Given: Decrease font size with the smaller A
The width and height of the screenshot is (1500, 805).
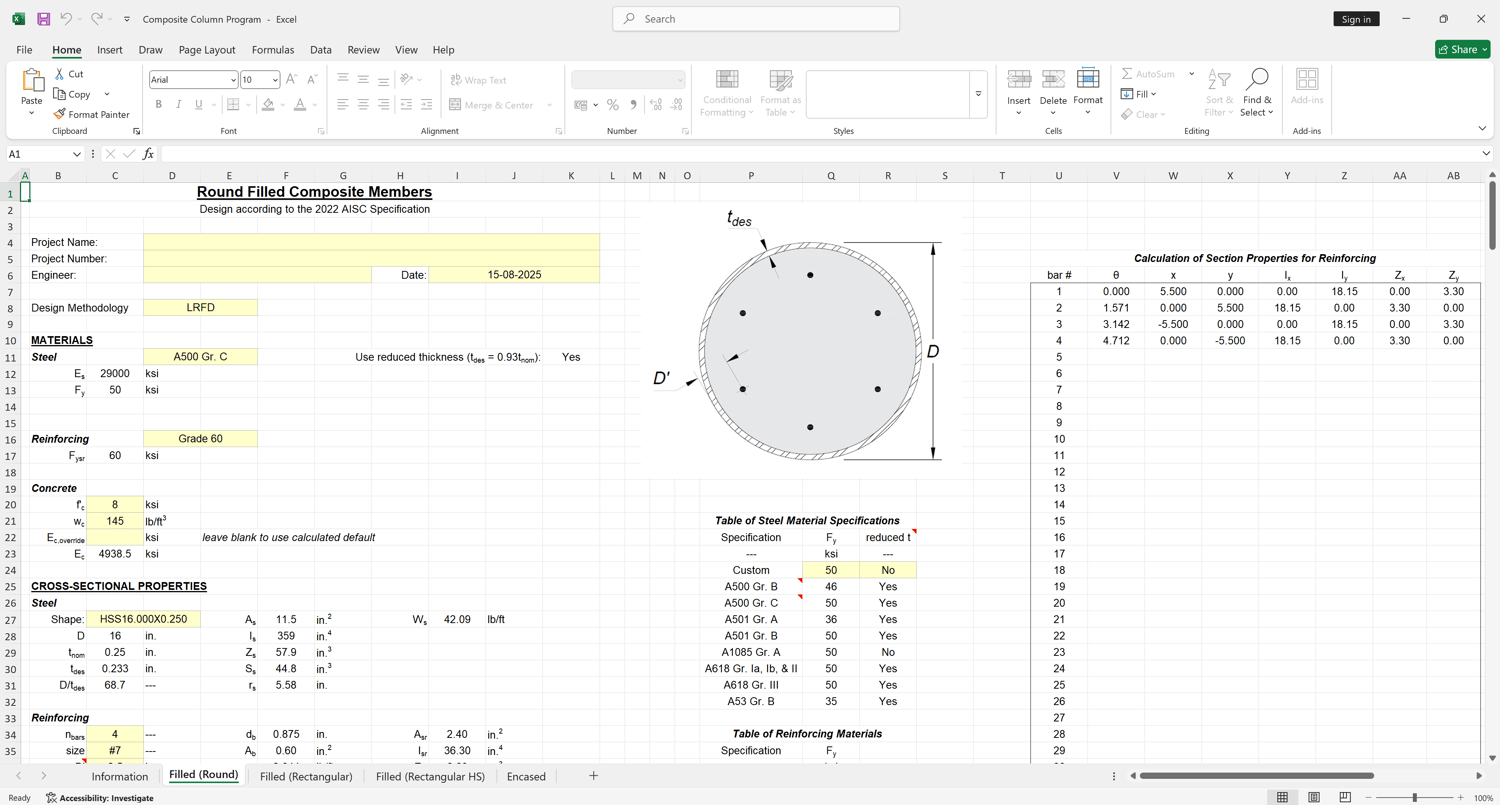Looking at the screenshot, I should (311, 79).
